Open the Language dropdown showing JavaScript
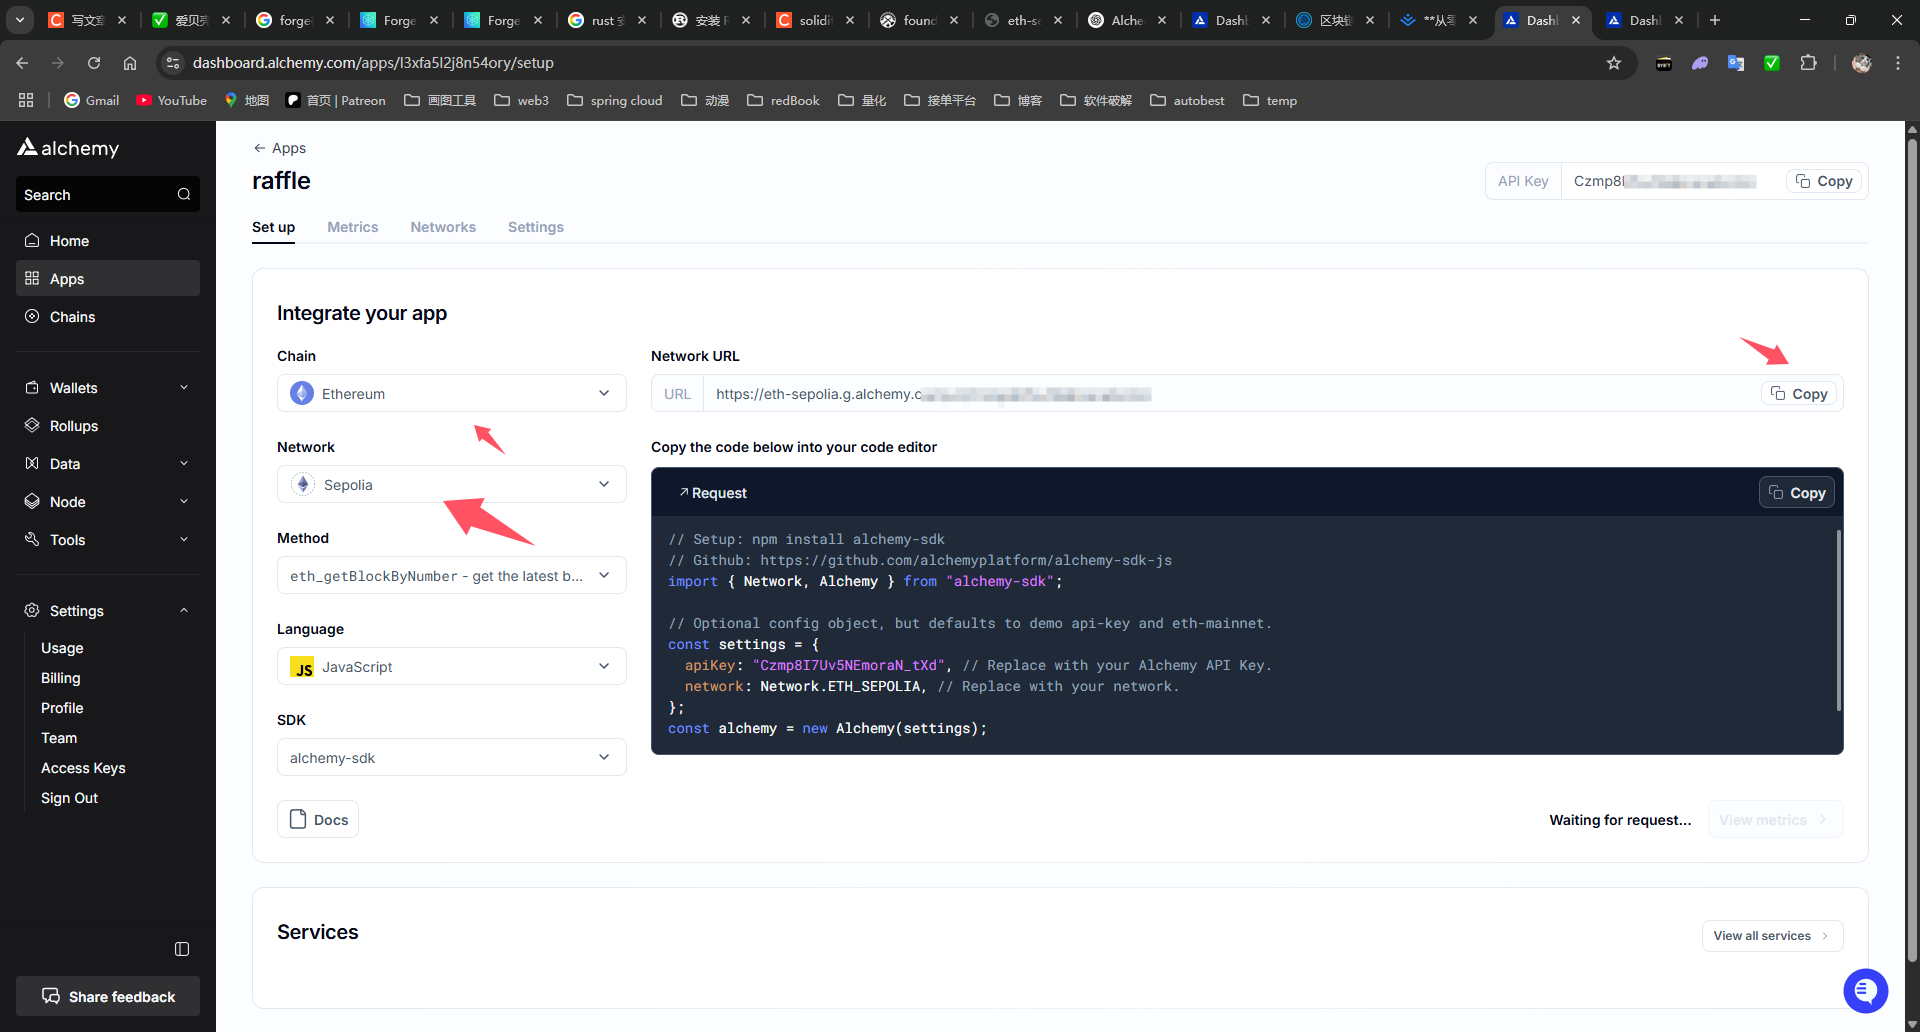The image size is (1920, 1032). click(x=452, y=666)
